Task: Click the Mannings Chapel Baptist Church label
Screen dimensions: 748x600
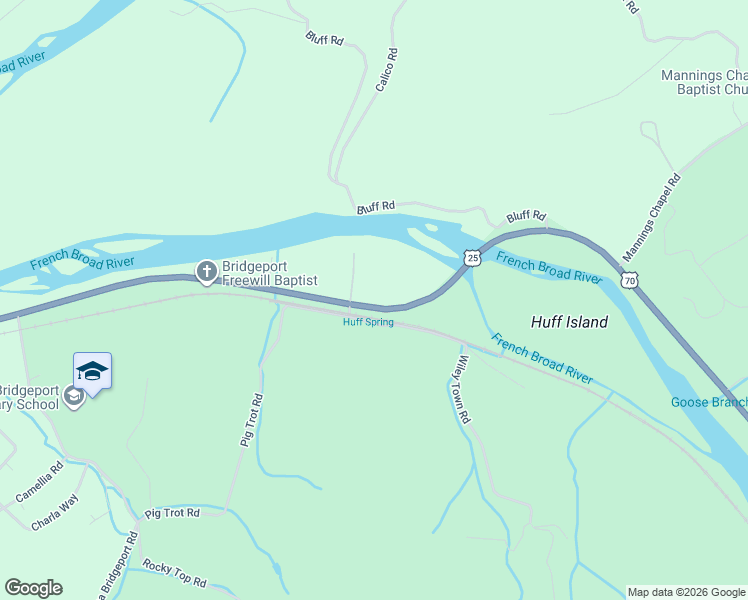Action: click(x=704, y=82)
